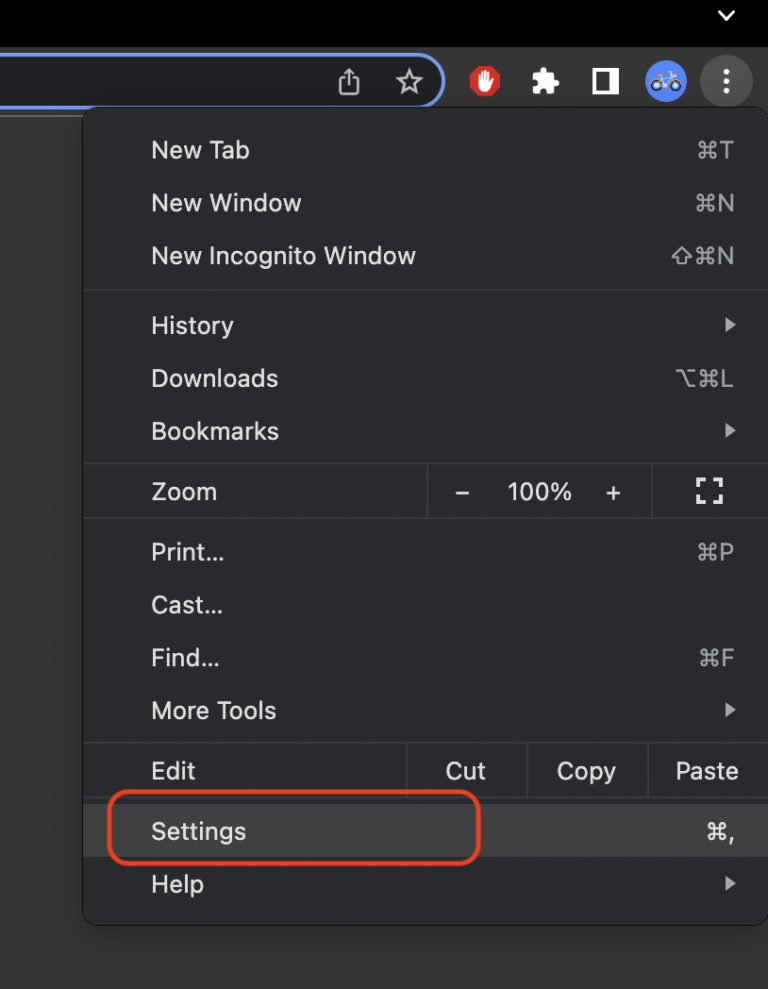
Task: Open the Downloads menu item
Action: coord(215,378)
